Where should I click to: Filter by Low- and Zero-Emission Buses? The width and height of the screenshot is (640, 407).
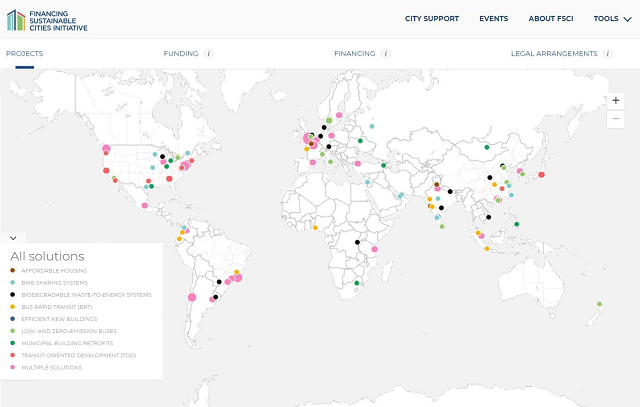click(x=69, y=331)
